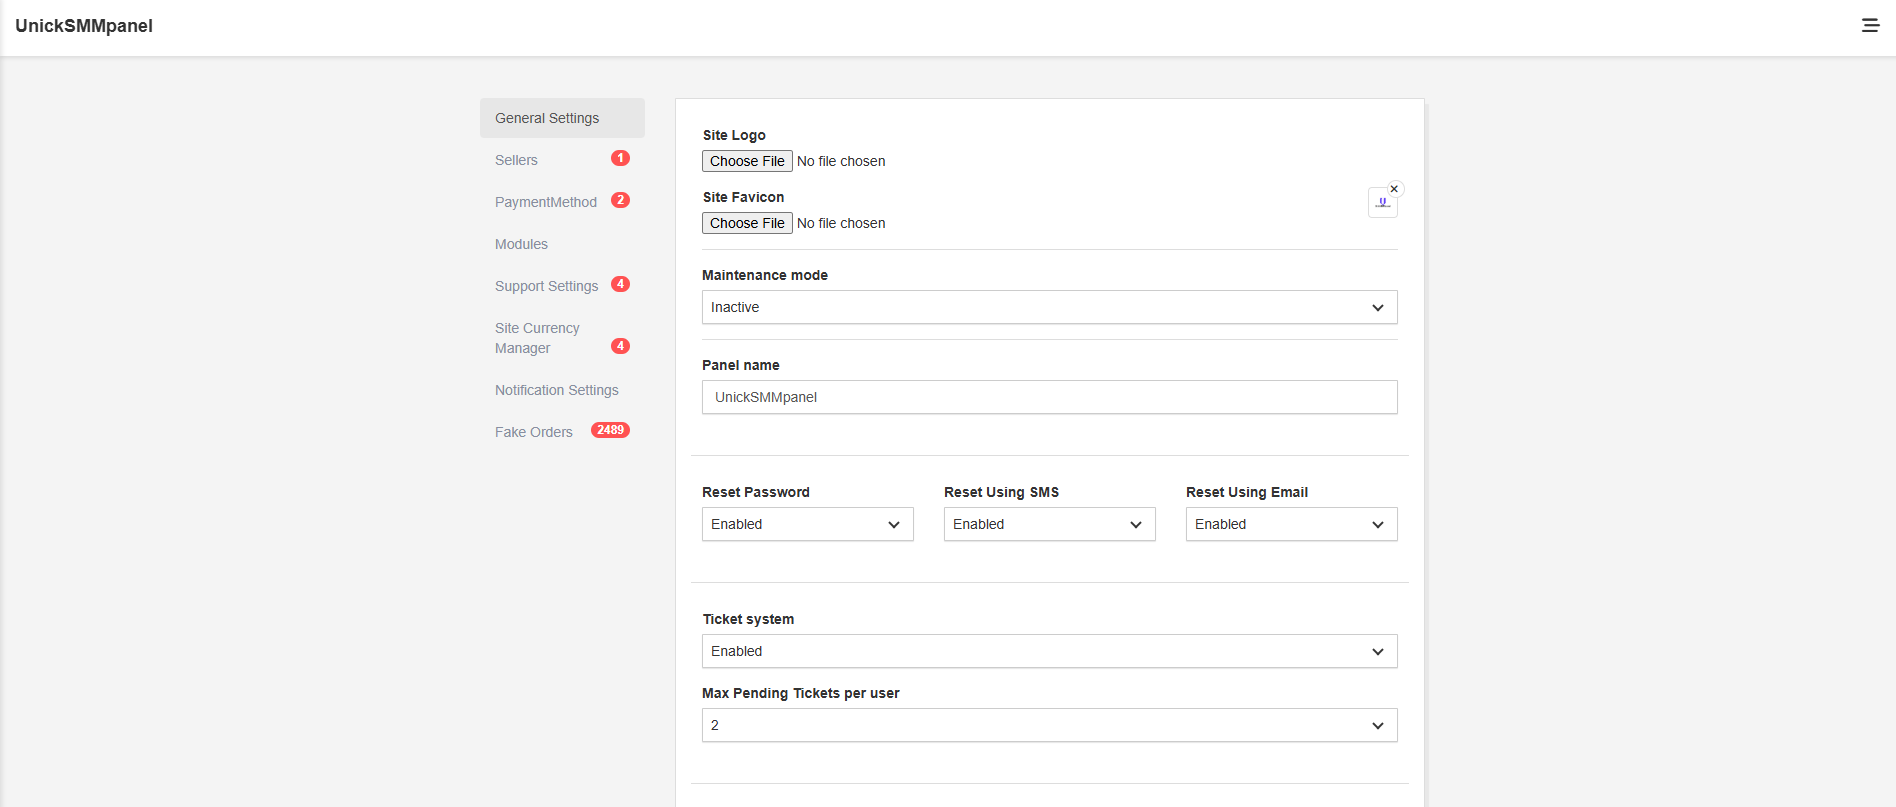Remove the favicon using the X icon

[x=1394, y=189]
